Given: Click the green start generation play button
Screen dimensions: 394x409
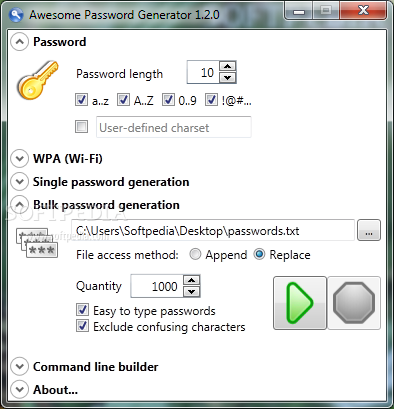Looking at the screenshot, I should 300,303.
